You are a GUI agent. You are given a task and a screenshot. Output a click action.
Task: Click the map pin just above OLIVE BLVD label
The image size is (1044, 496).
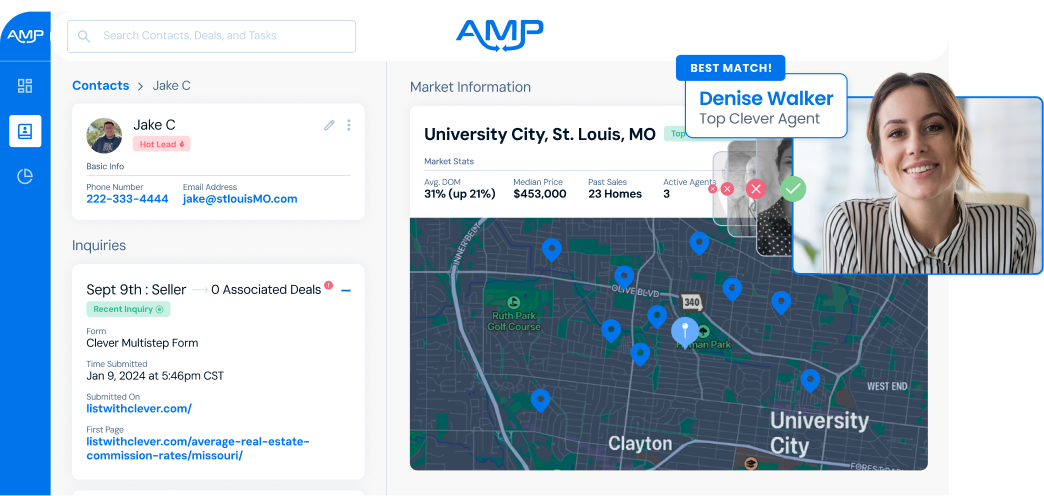624,276
